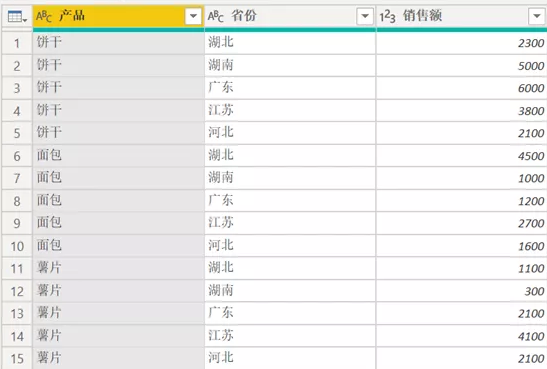547x369 pixels.
Task: Select the 产品 column header
Action: tap(118, 16)
